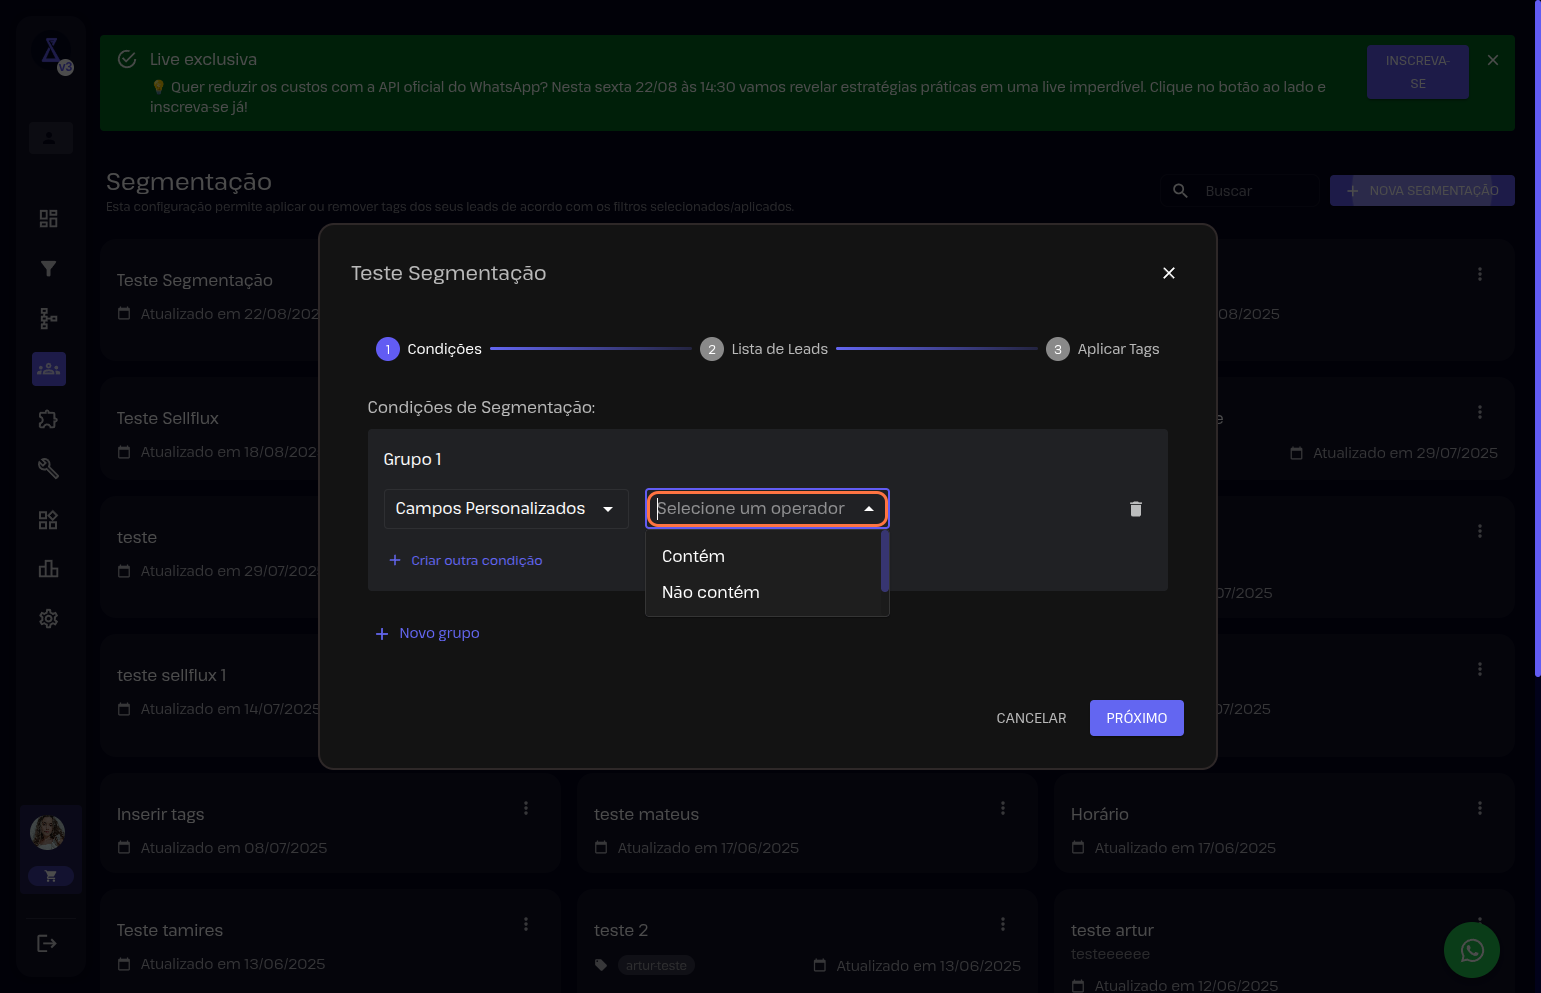Open the Horário segmentation card

1284,823
